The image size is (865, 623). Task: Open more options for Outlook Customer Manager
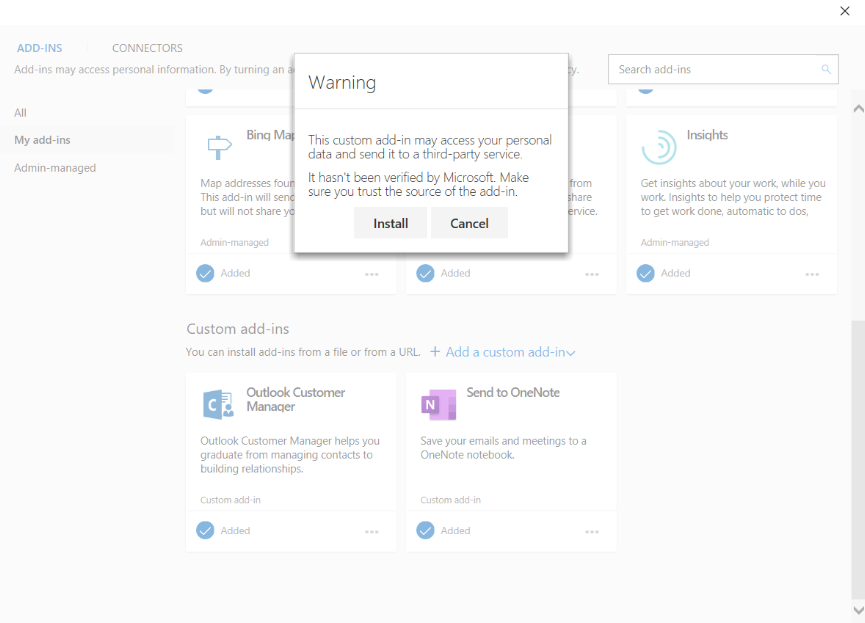(372, 532)
